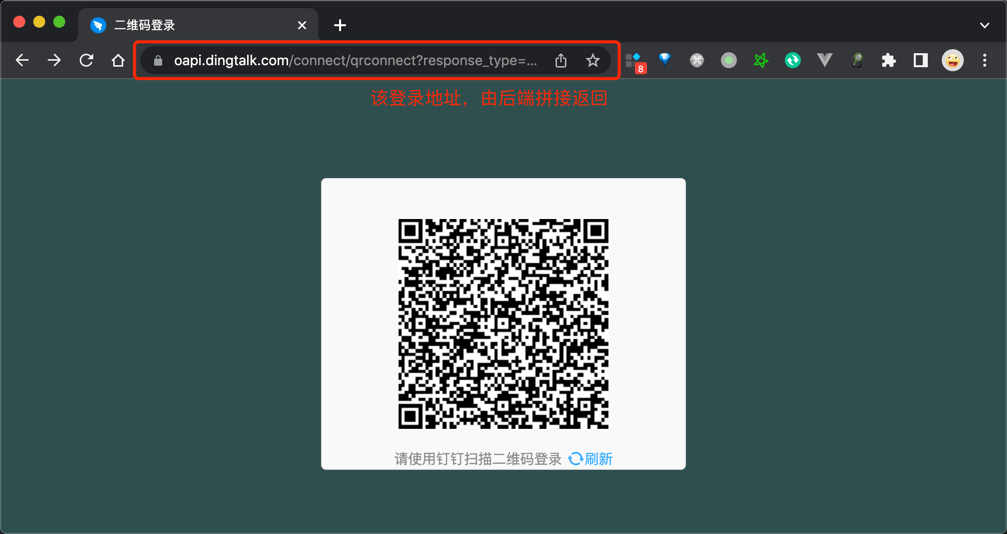
Task: Reload the page with the refresh icon
Action: (86, 61)
